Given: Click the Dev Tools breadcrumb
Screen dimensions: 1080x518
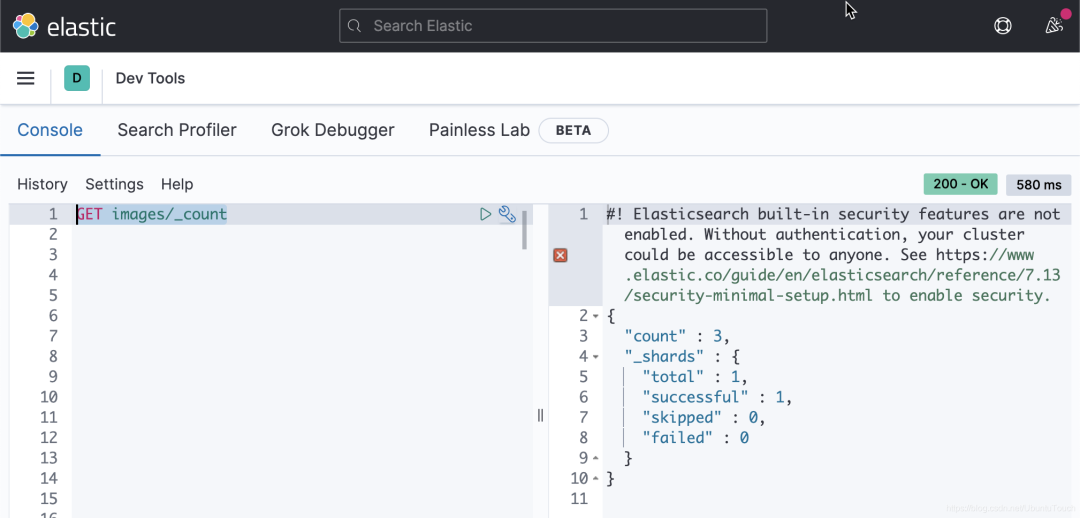Looking at the screenshot, I should 150,79.
